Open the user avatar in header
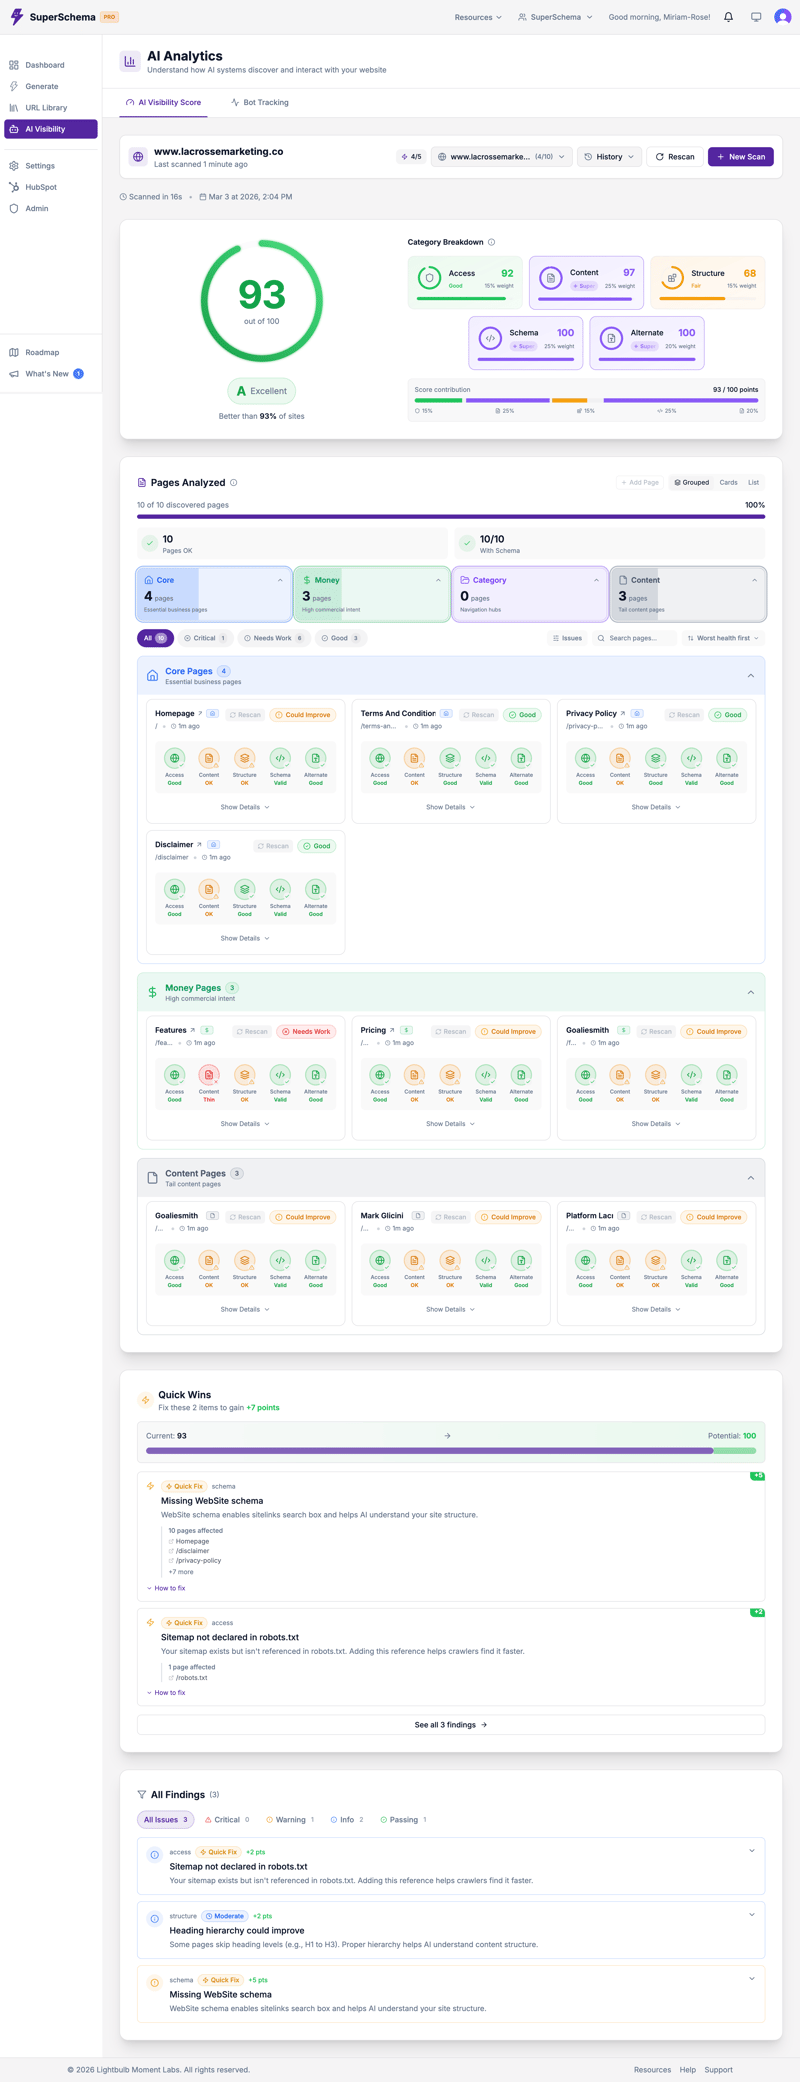 pos(783,17)
